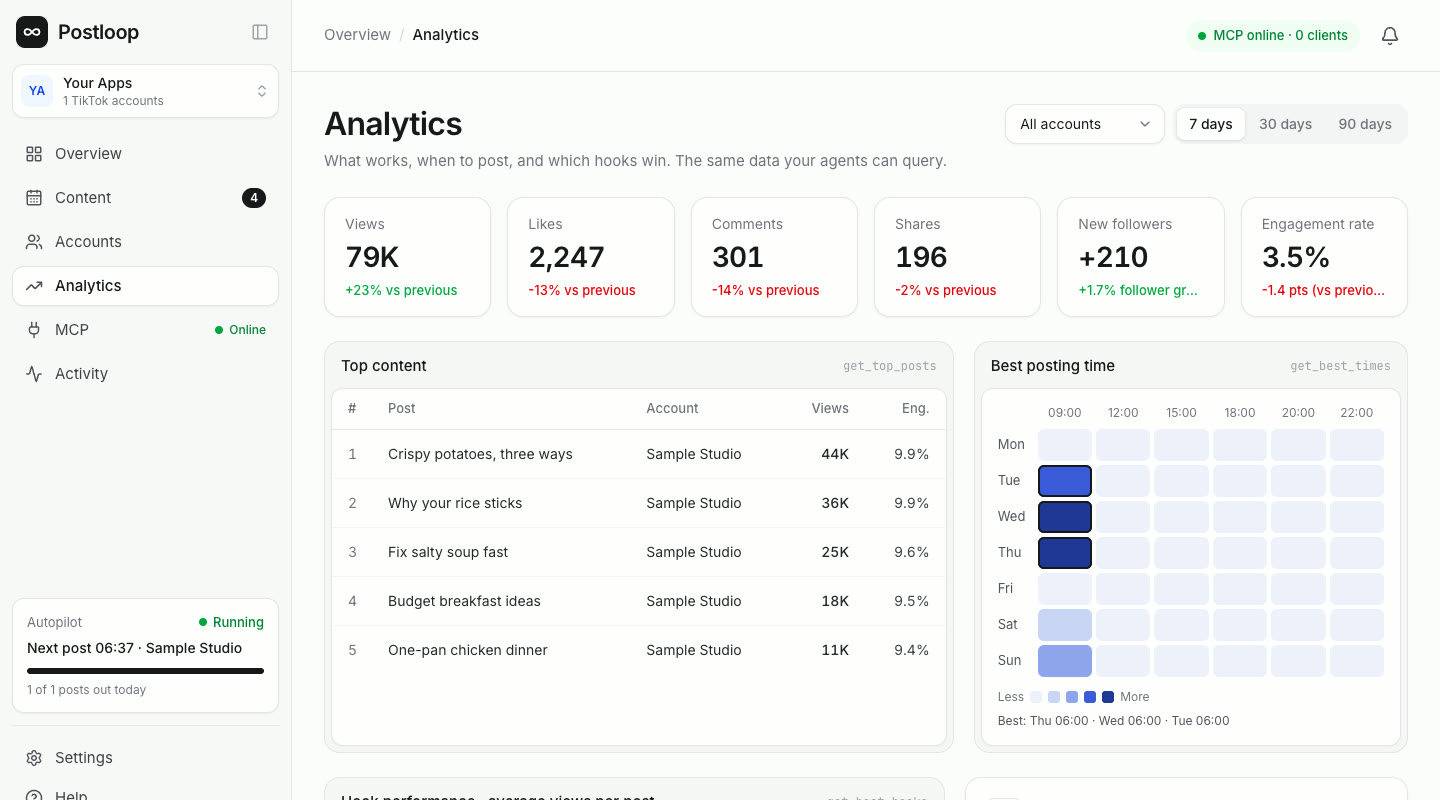Collapse the sidebar with the panel icon
1440x800 pixels.
click(260, 32)
